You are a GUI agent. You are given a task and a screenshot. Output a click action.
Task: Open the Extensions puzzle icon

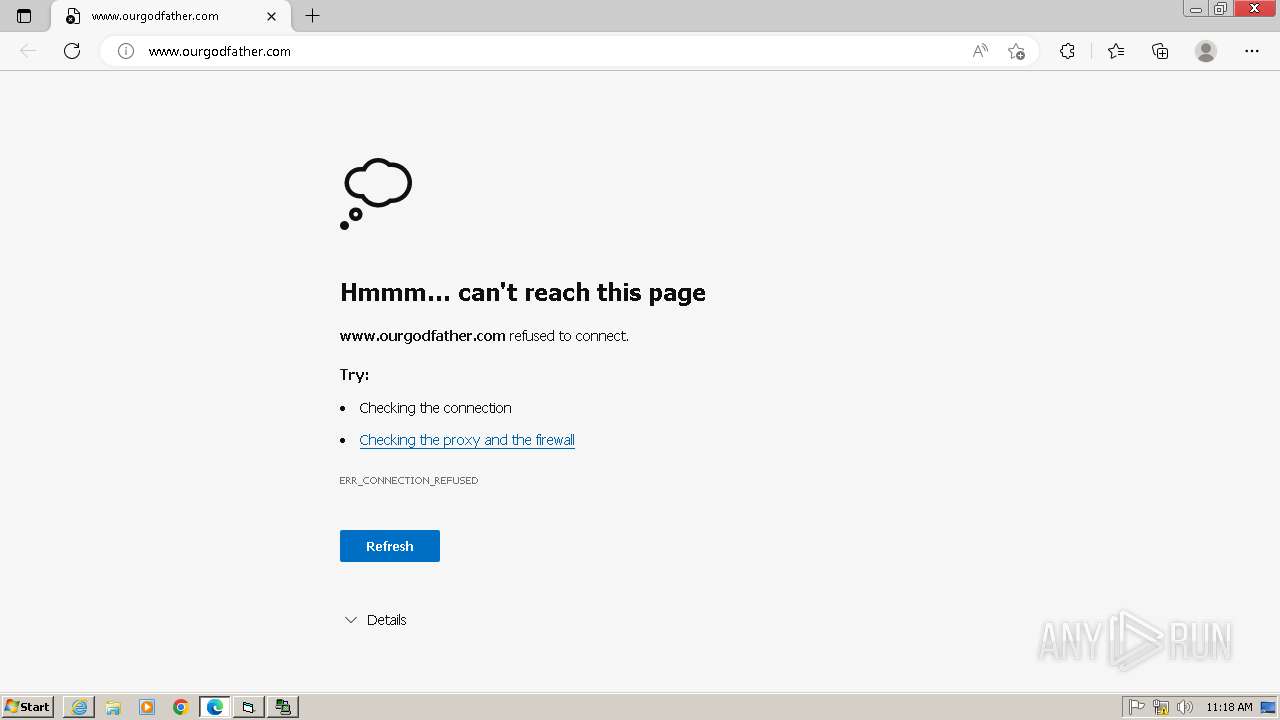[x=1067, y=51]
